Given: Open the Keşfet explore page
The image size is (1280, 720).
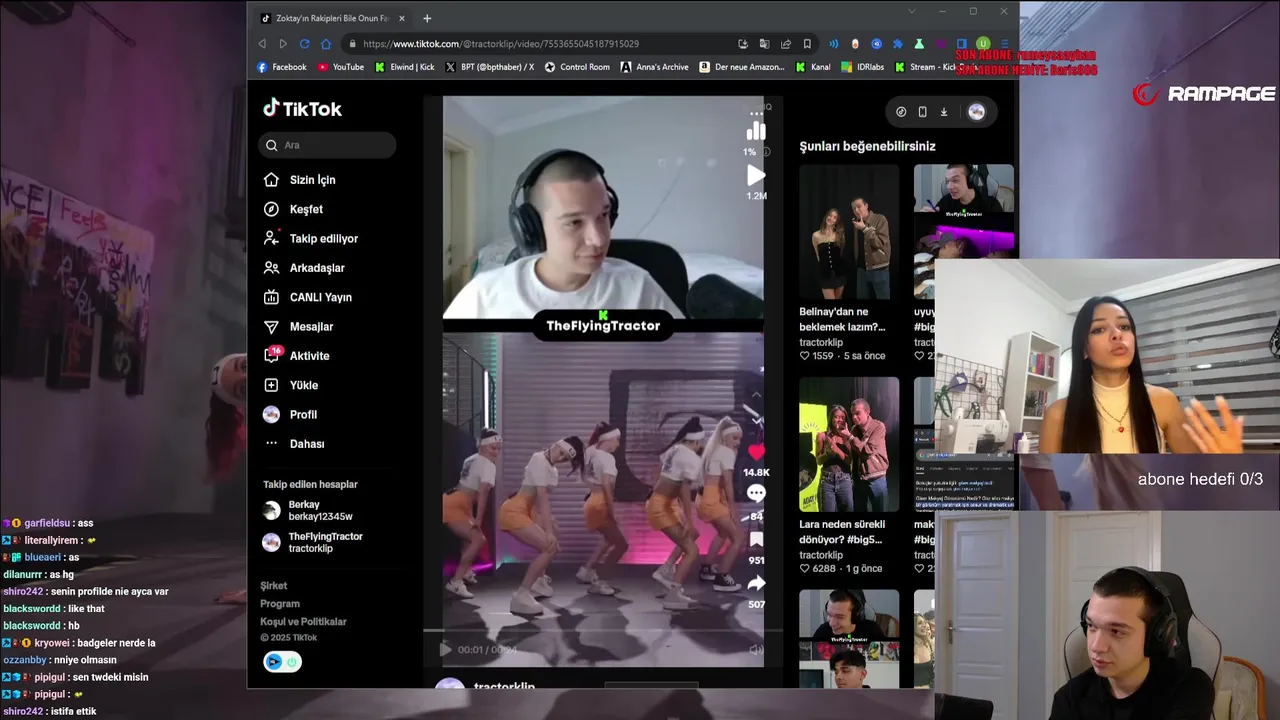Looking at the screenshot, I should [x=293, y=209].
